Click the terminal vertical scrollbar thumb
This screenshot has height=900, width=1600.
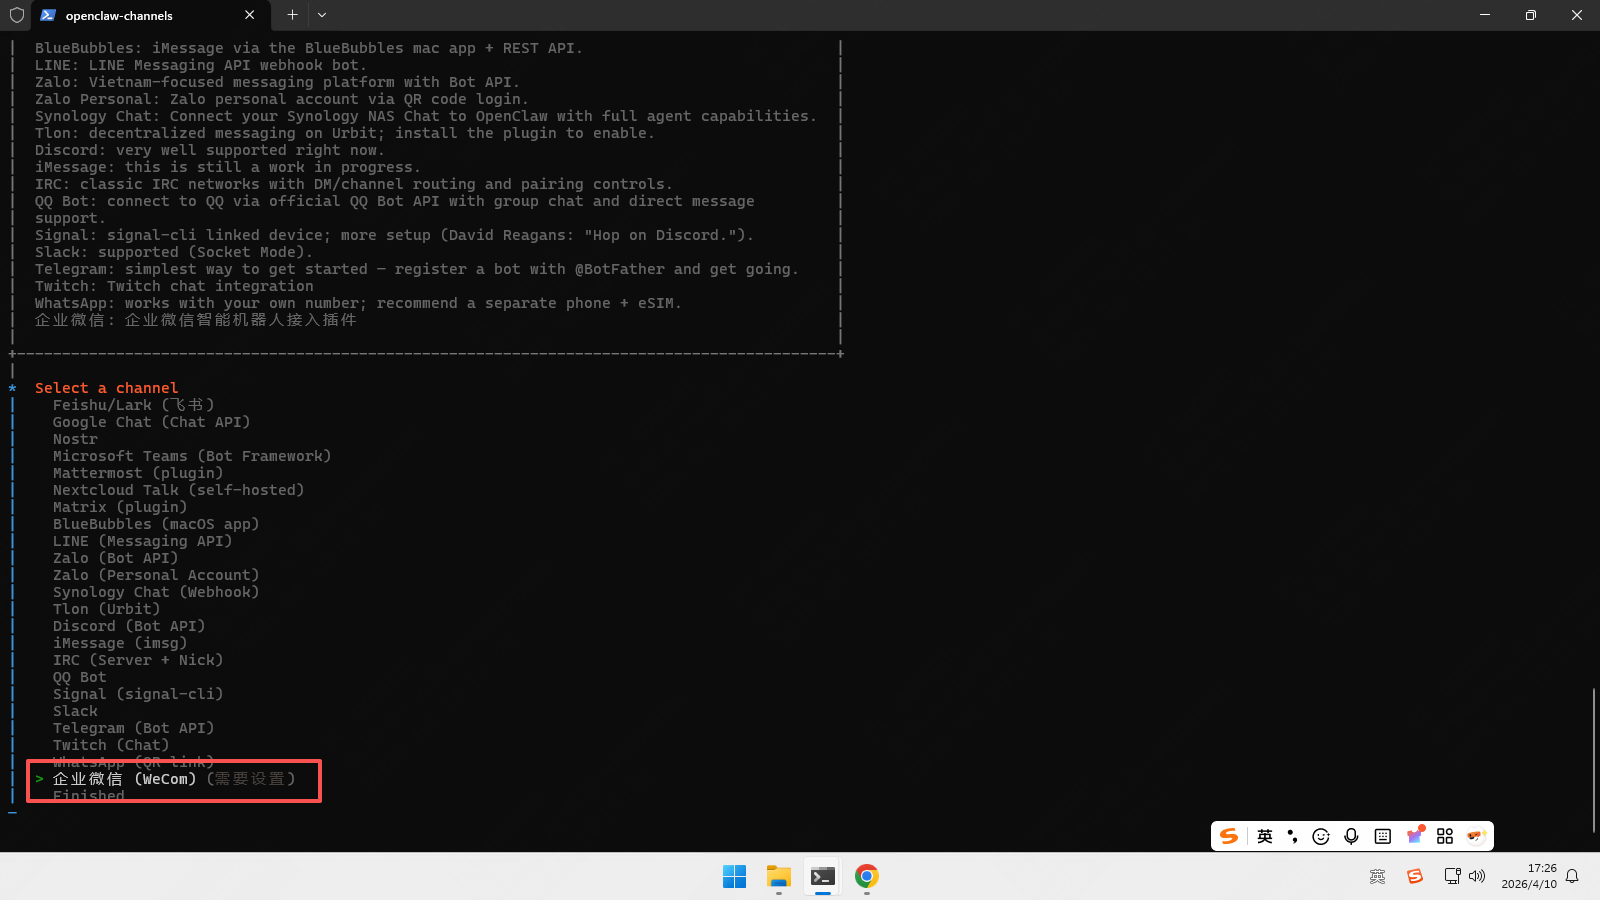[1594, 760]
